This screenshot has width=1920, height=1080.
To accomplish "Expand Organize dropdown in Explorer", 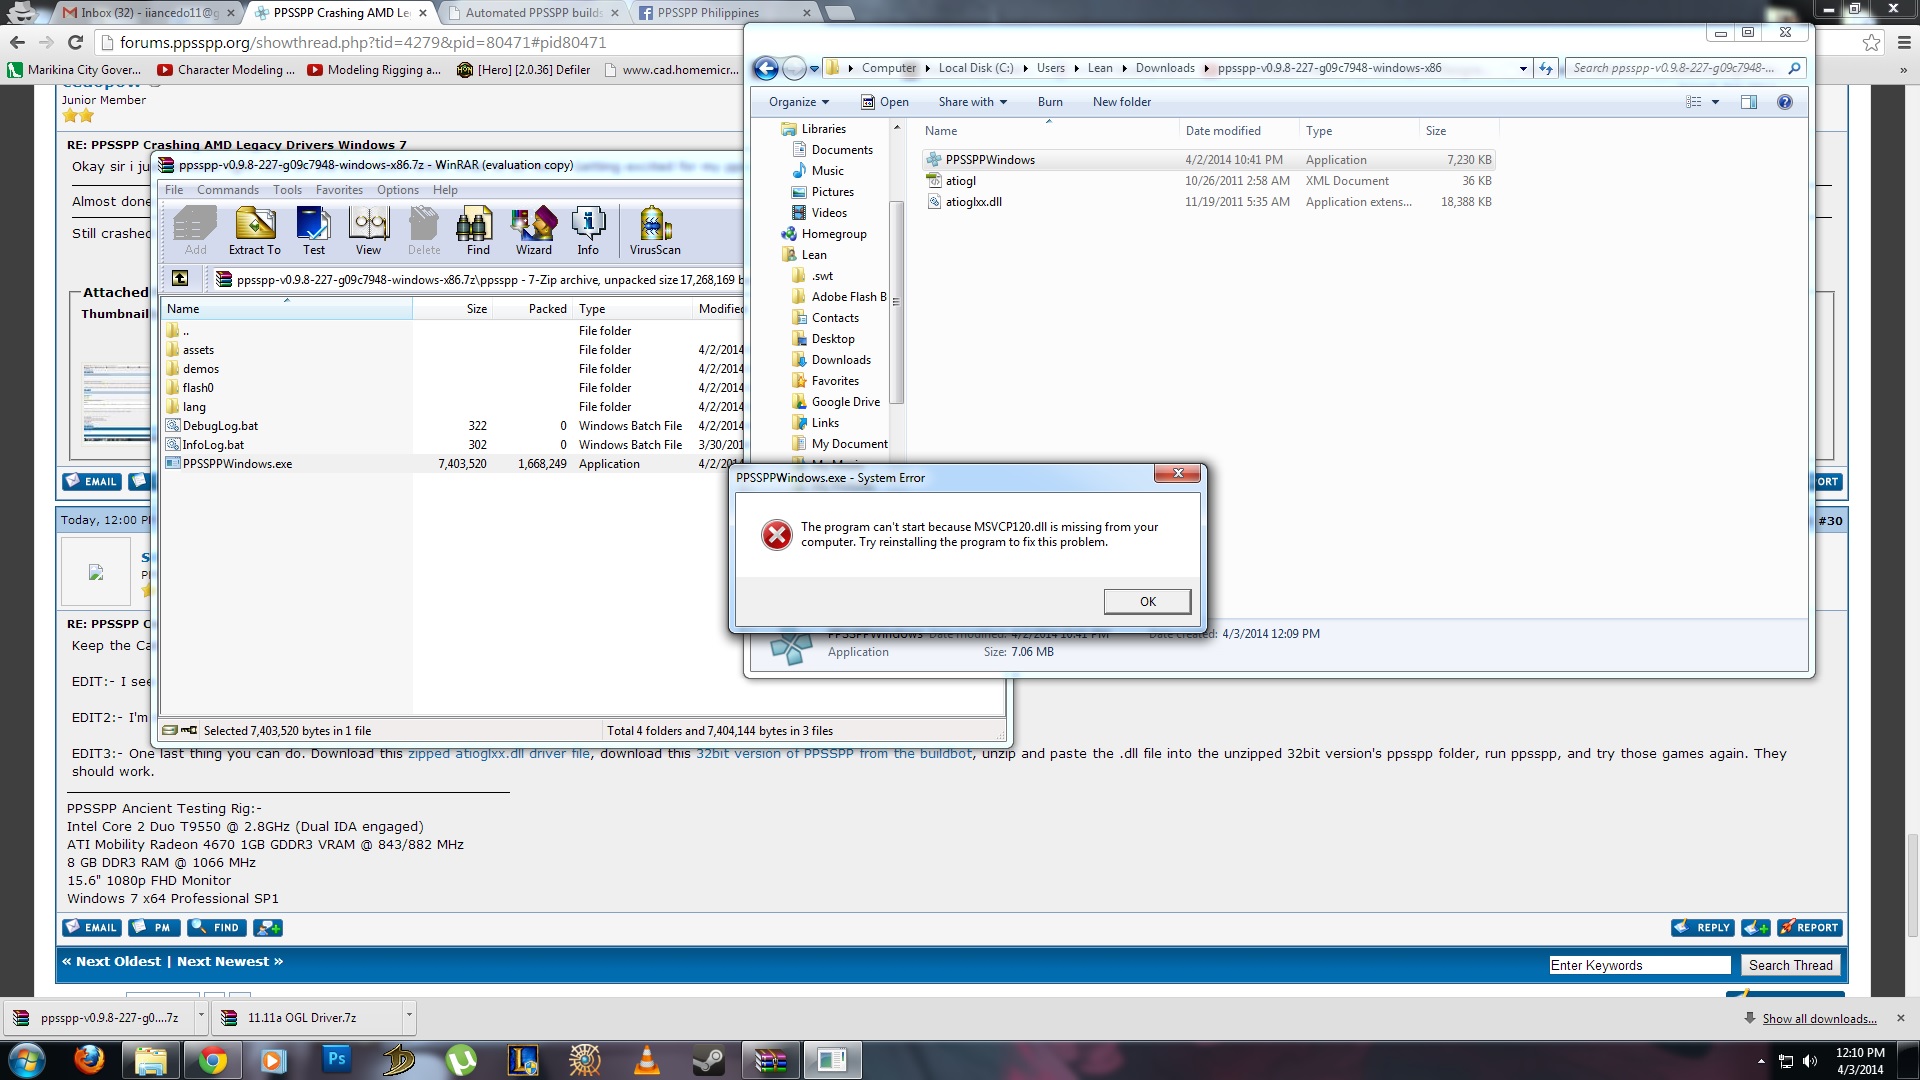I will (798, 102).
